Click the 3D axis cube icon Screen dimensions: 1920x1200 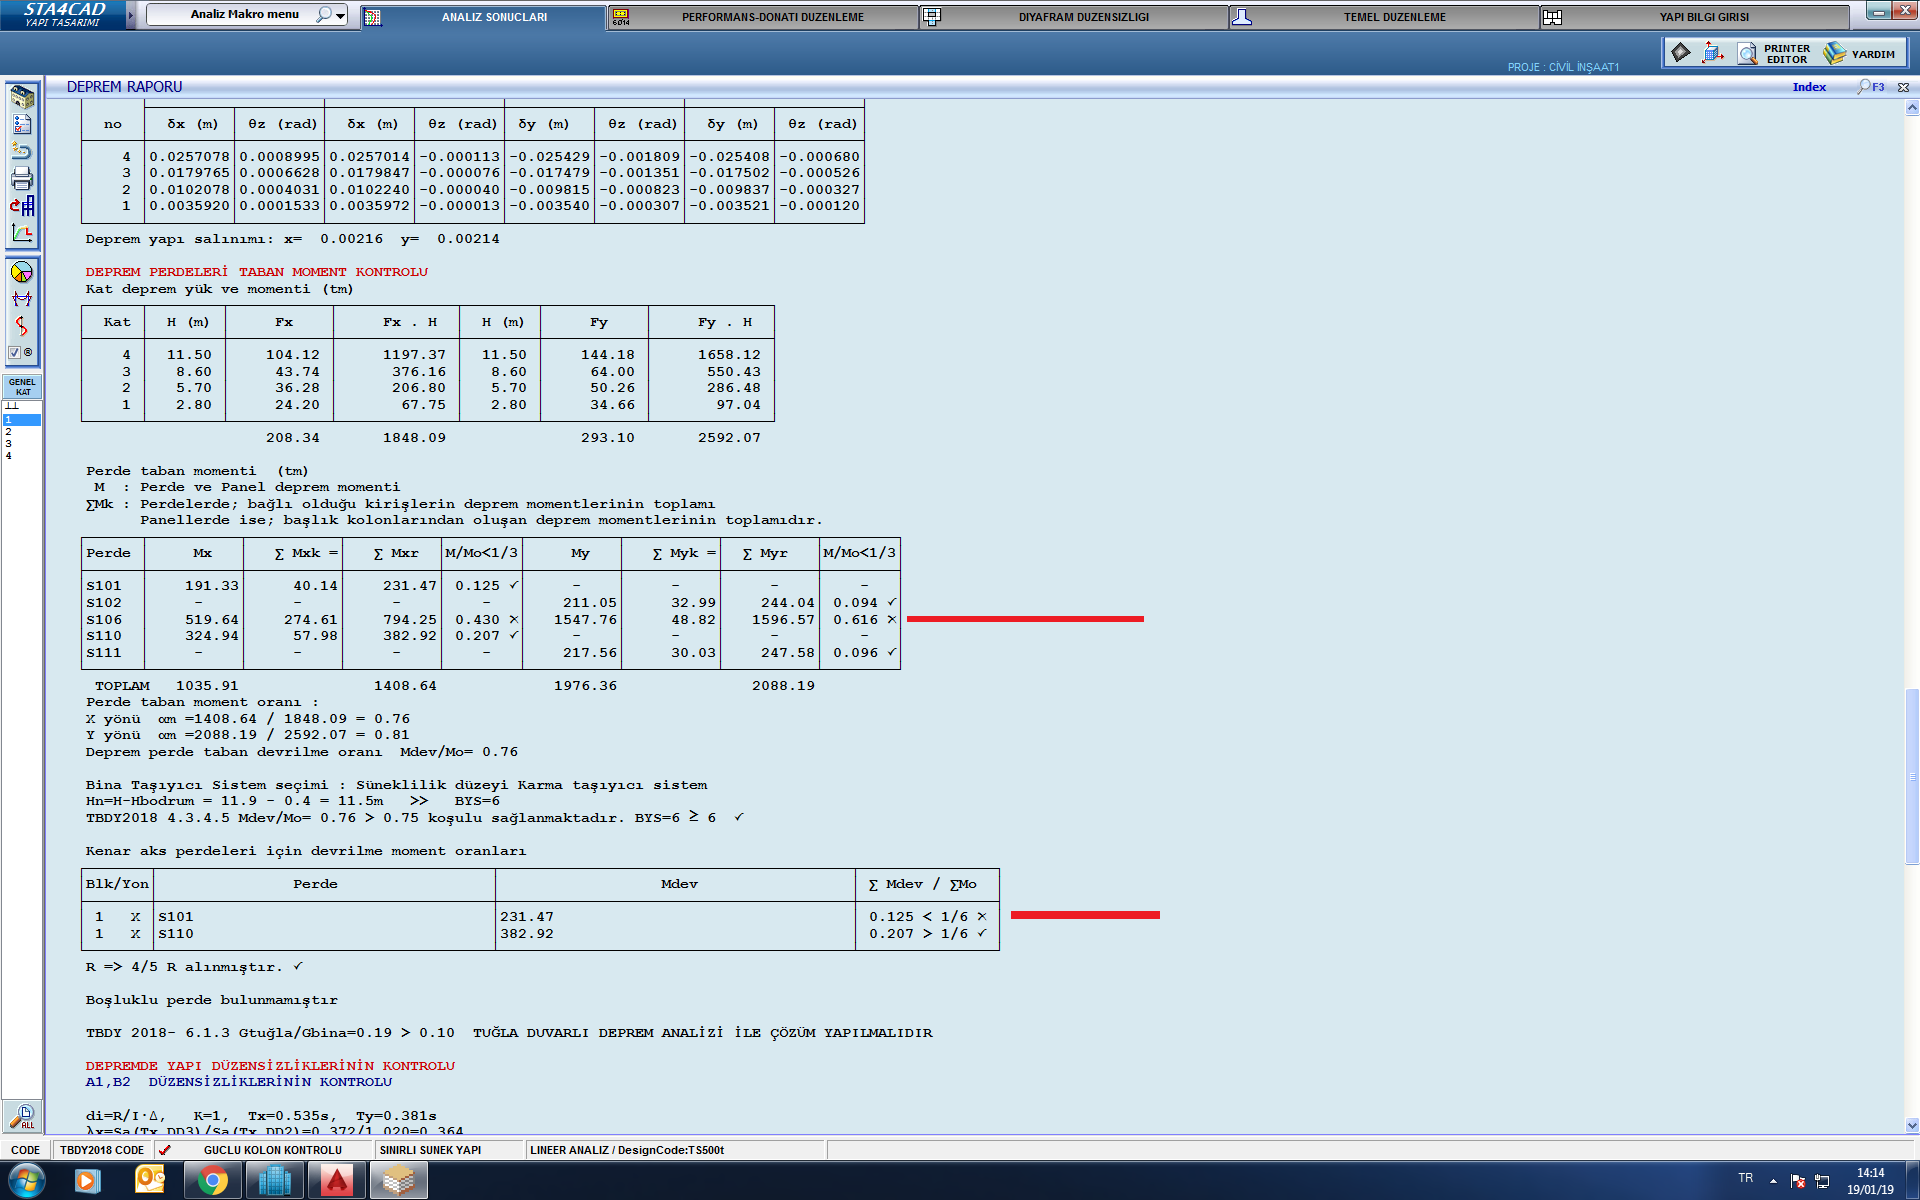[x=1713, y=53]
